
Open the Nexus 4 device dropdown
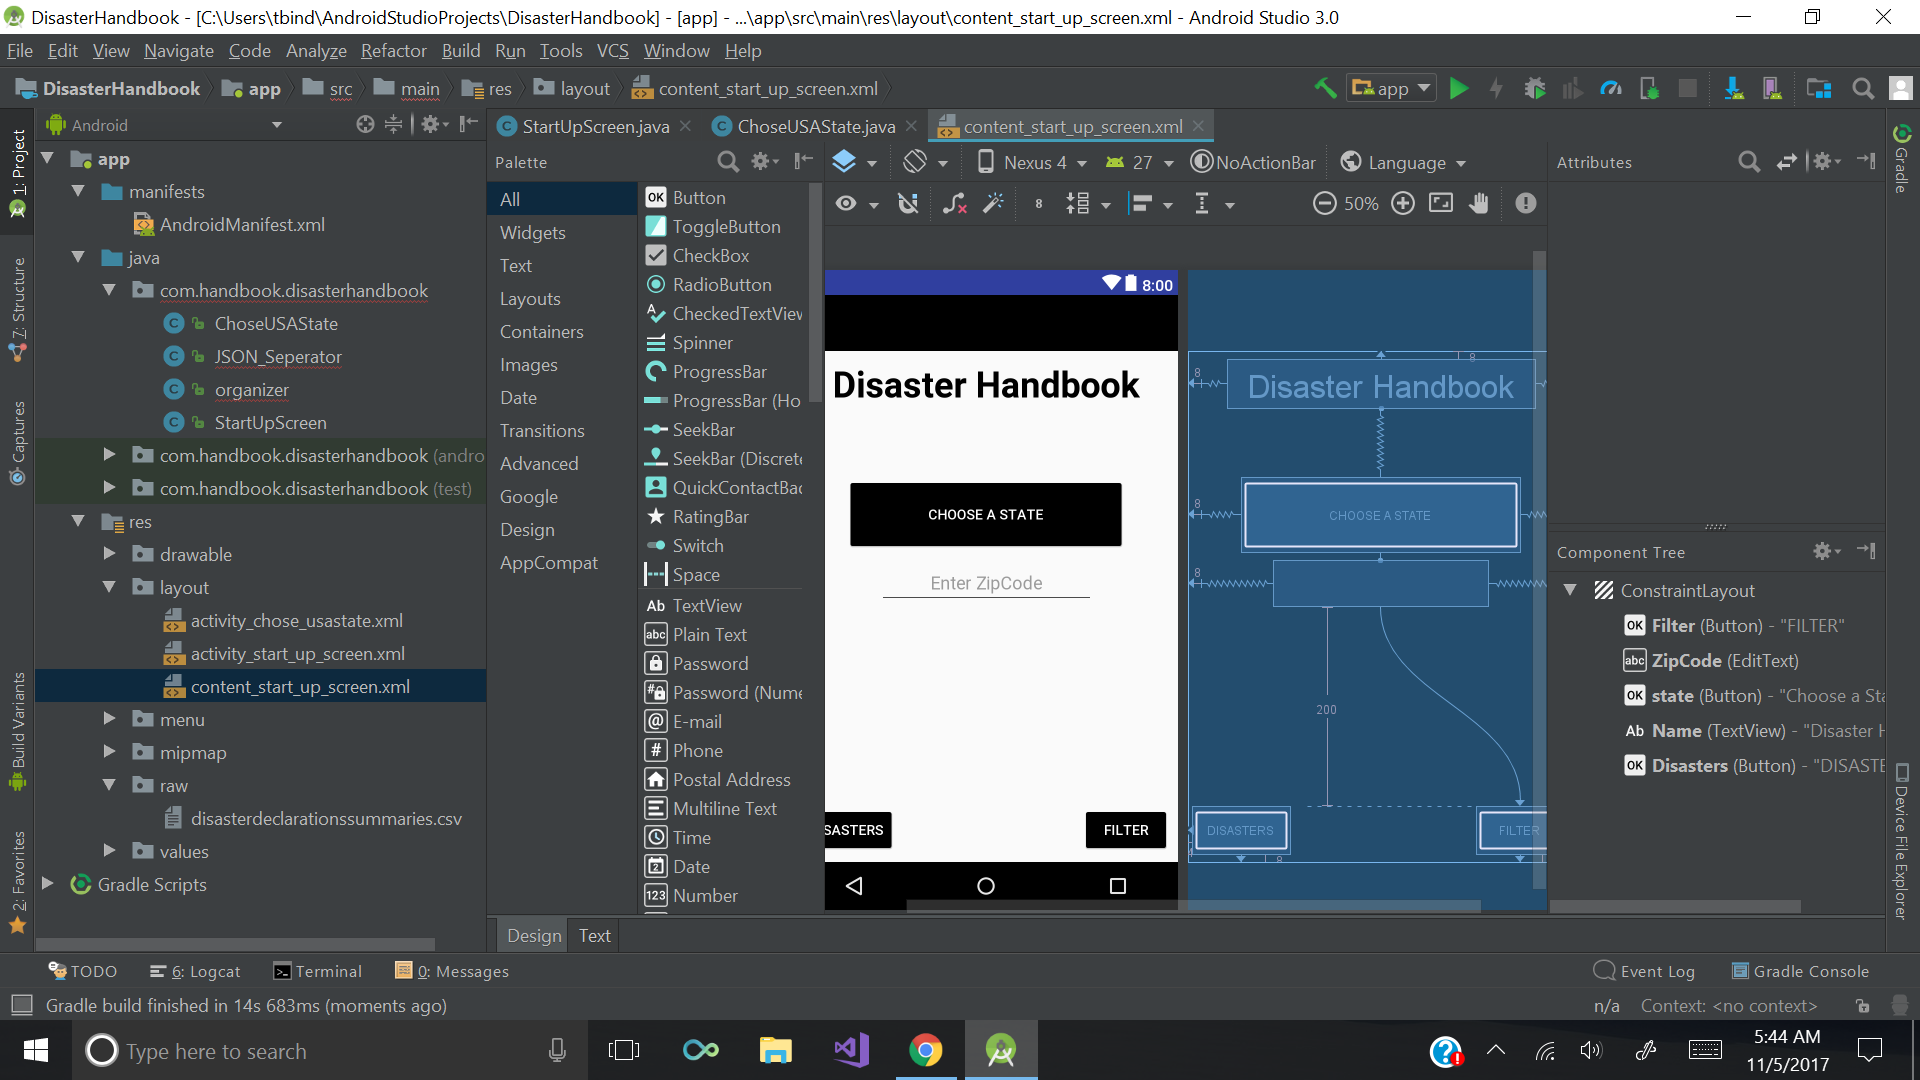pyautogui.click(x=1032, y=162)
